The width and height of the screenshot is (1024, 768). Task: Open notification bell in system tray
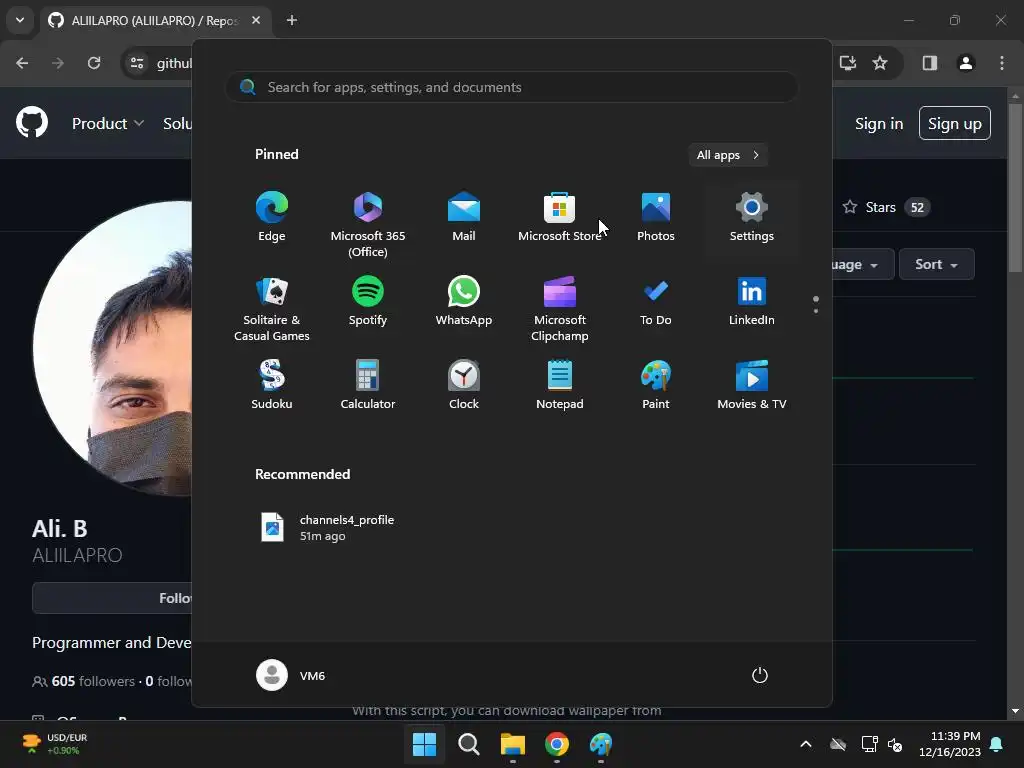click(x=997, y=744)
